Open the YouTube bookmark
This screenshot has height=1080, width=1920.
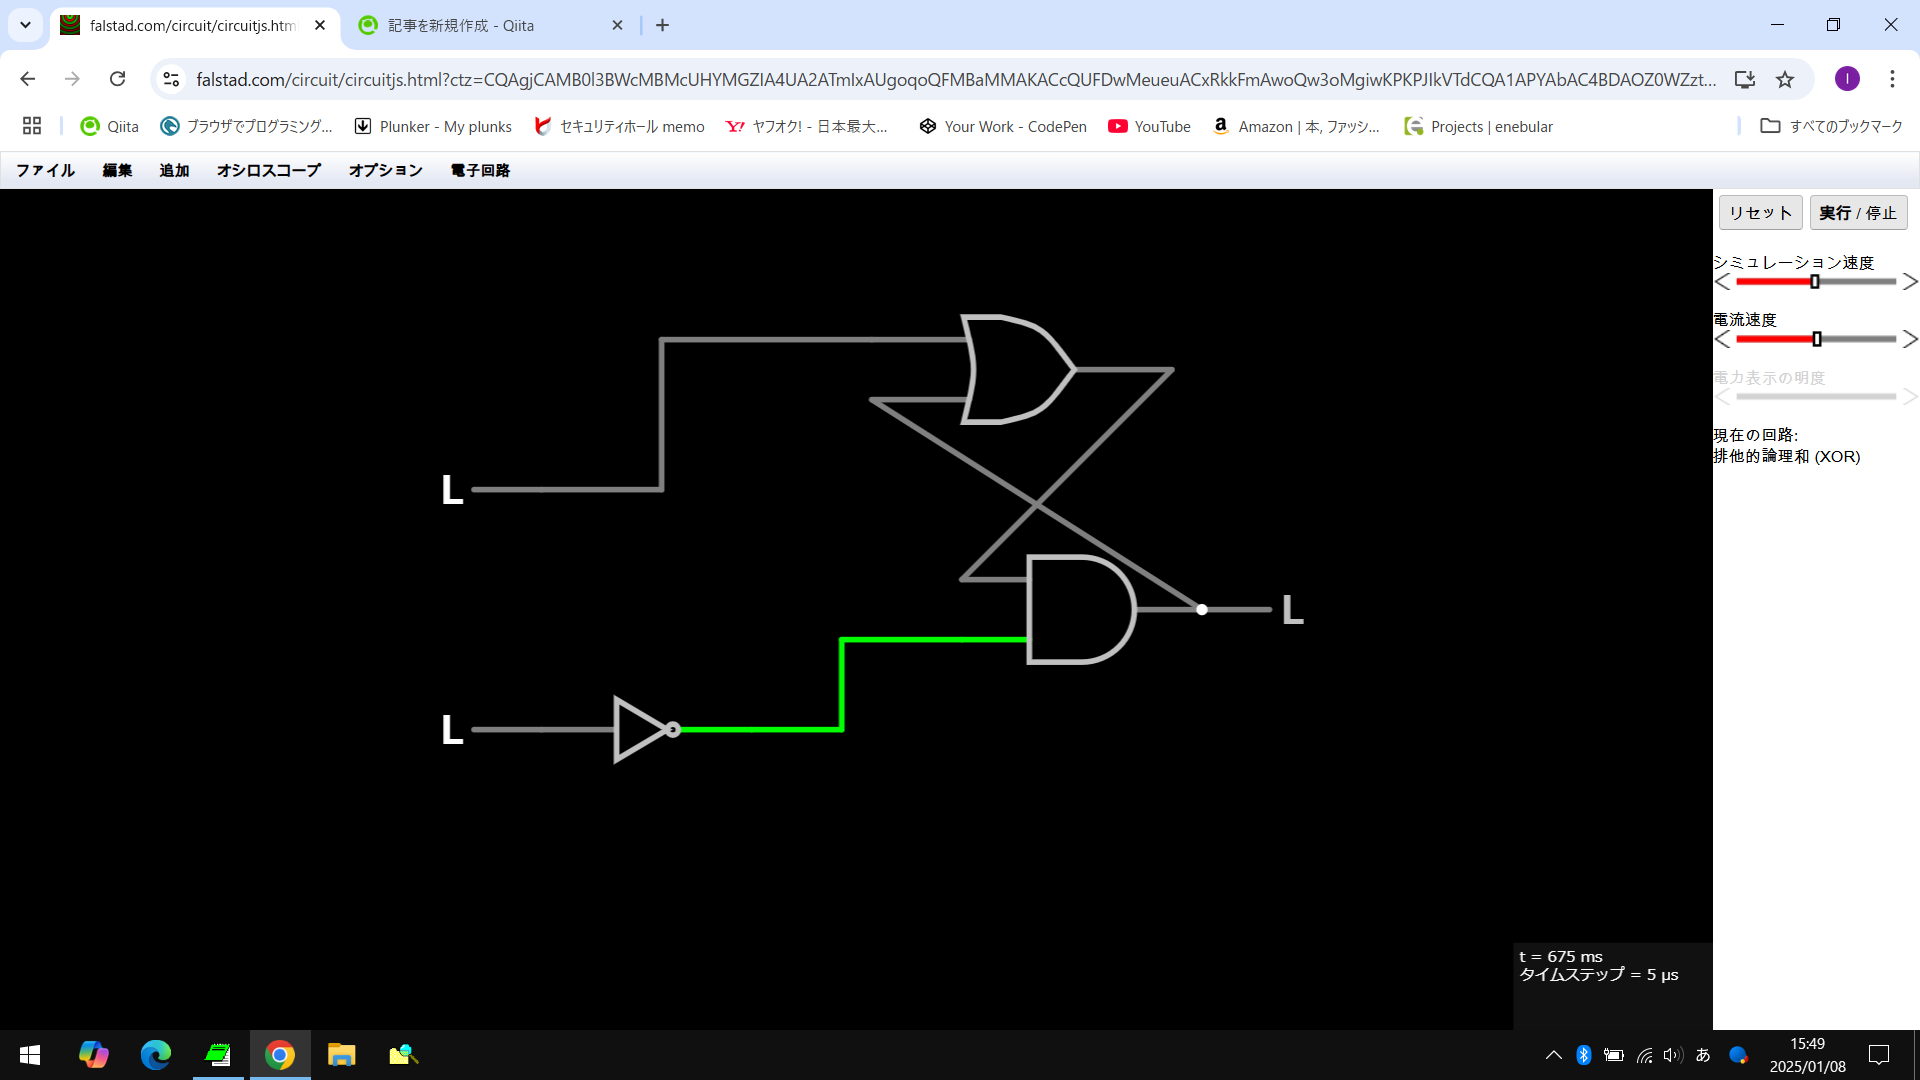[1149, 126]
